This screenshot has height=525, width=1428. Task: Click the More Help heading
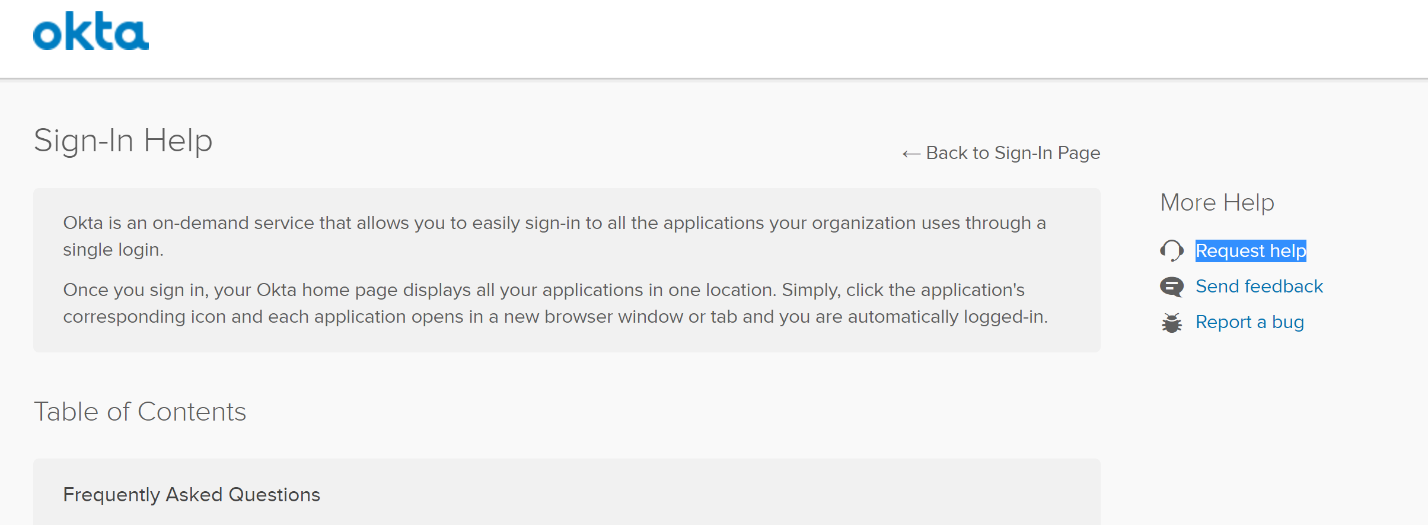[1217, 202]
